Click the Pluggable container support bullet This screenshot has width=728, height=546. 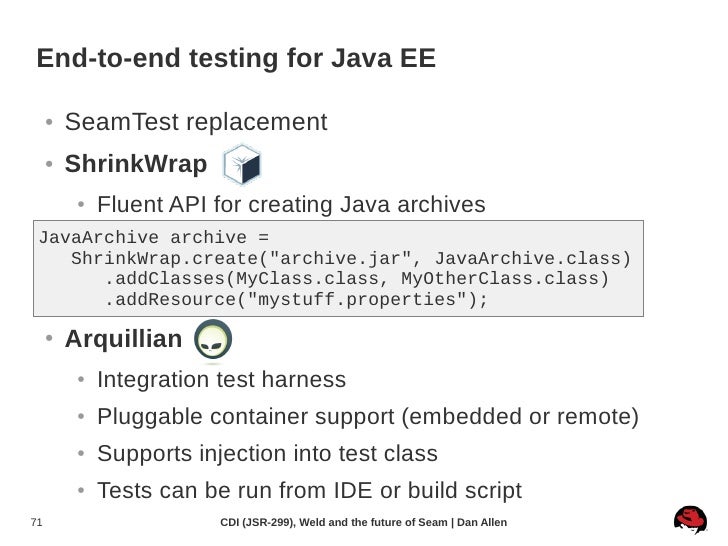tap(368, 416)
